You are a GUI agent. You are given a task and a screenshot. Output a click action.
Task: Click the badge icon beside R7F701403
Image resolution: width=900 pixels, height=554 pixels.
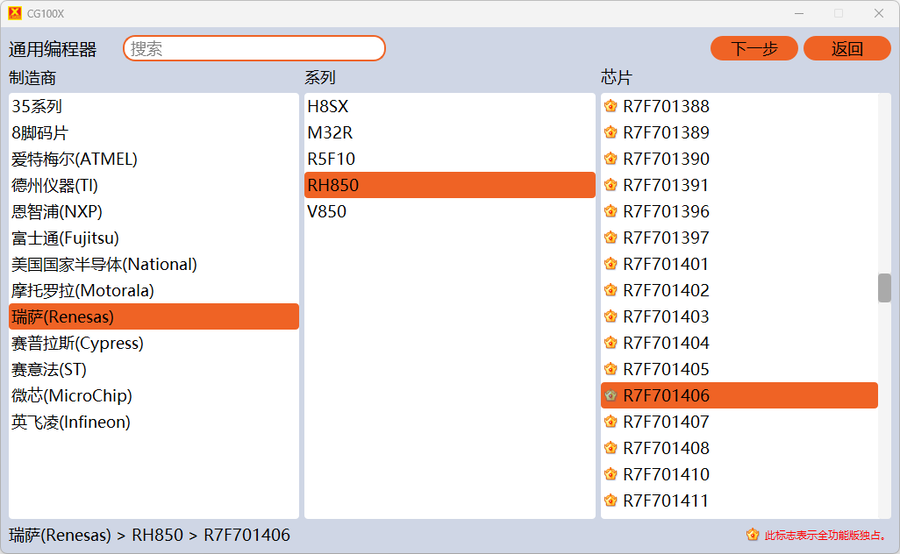611,317
